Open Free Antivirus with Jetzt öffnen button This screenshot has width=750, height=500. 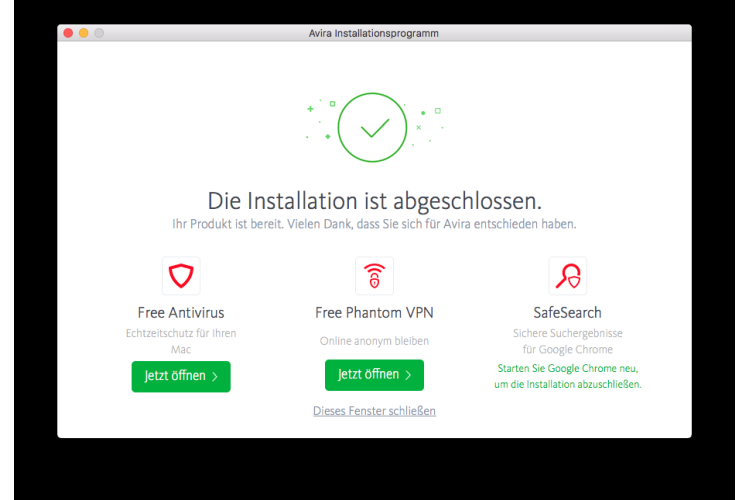point(181,377)
